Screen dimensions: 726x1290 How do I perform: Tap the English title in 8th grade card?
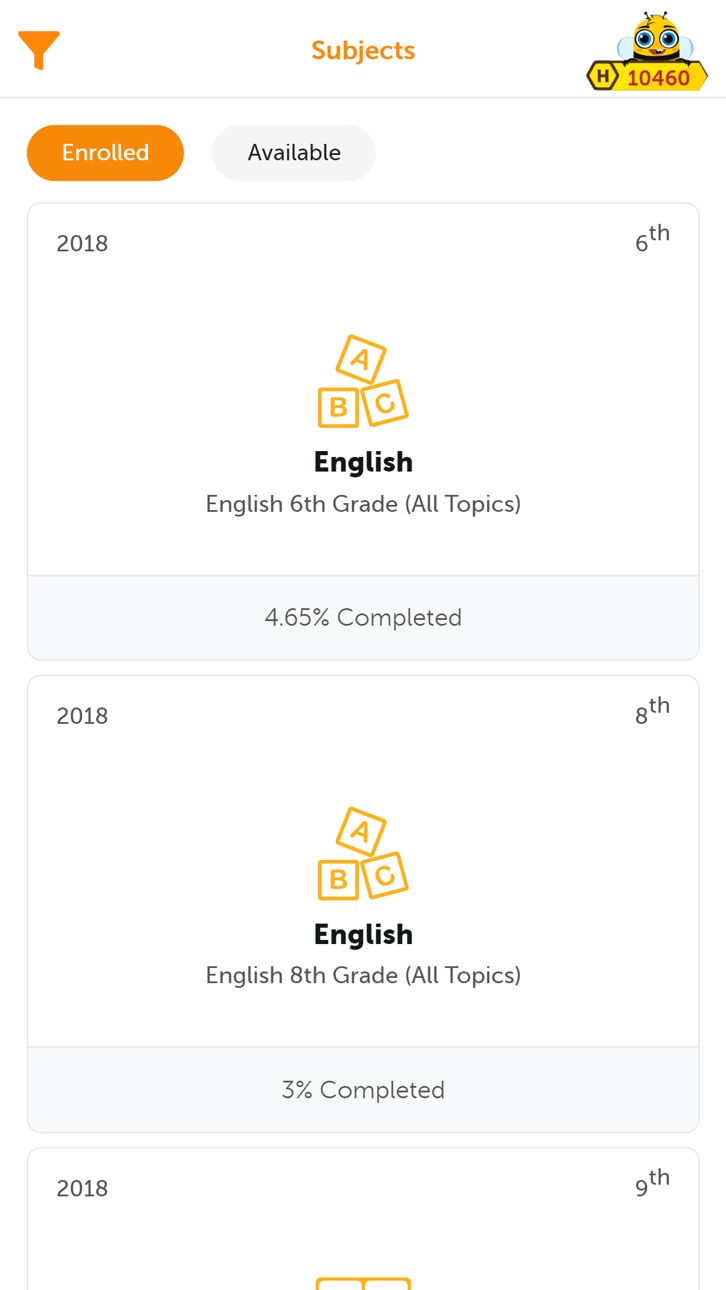(x=363, y=934)
